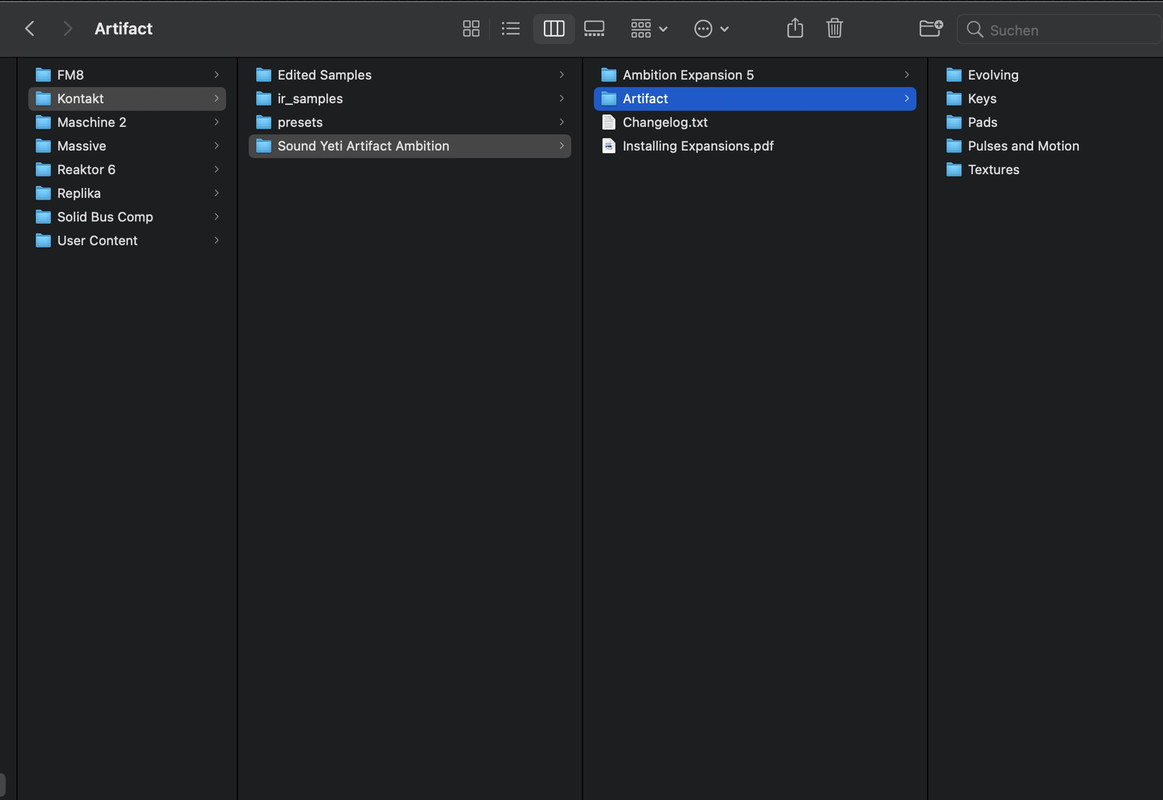Select the FM8 folder
This screenshot has width=1163, height=800.
127,75
